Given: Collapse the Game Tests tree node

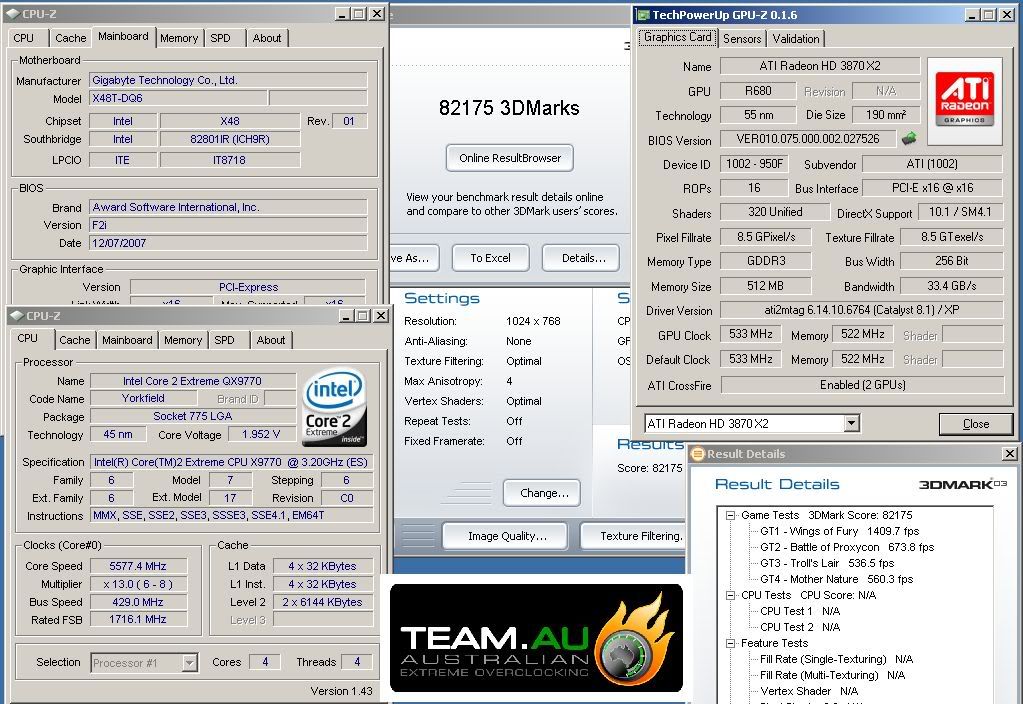Looking at the screenshot, I should (x=729, y=515).
